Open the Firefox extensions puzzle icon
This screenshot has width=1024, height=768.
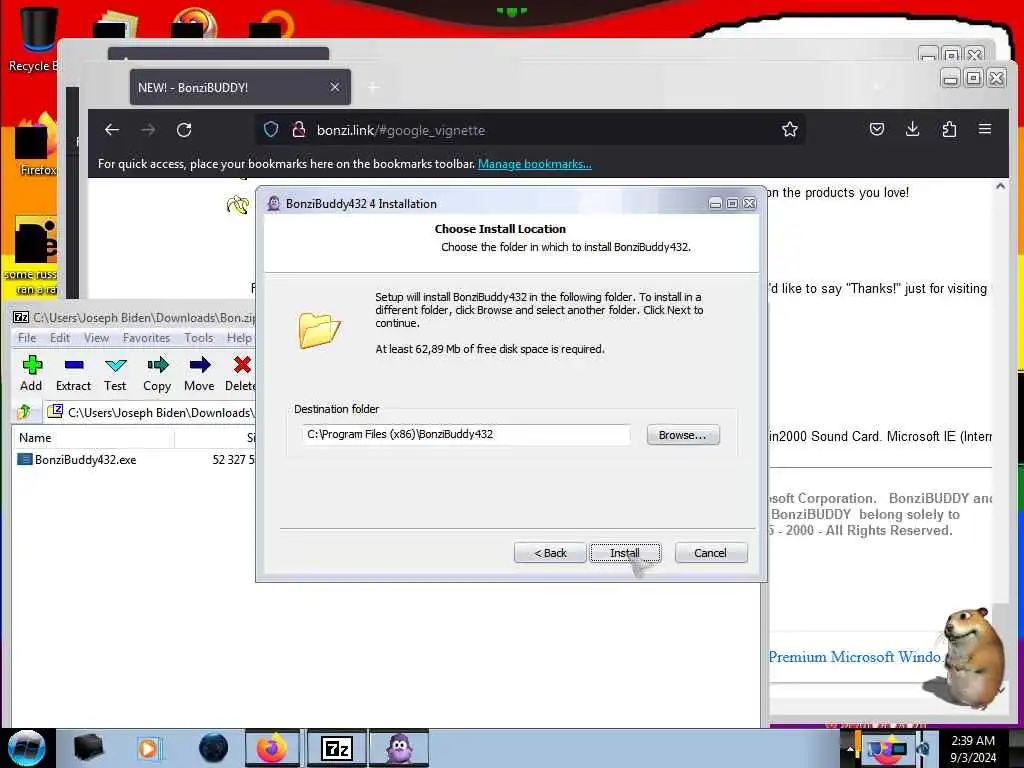(949, 129)
